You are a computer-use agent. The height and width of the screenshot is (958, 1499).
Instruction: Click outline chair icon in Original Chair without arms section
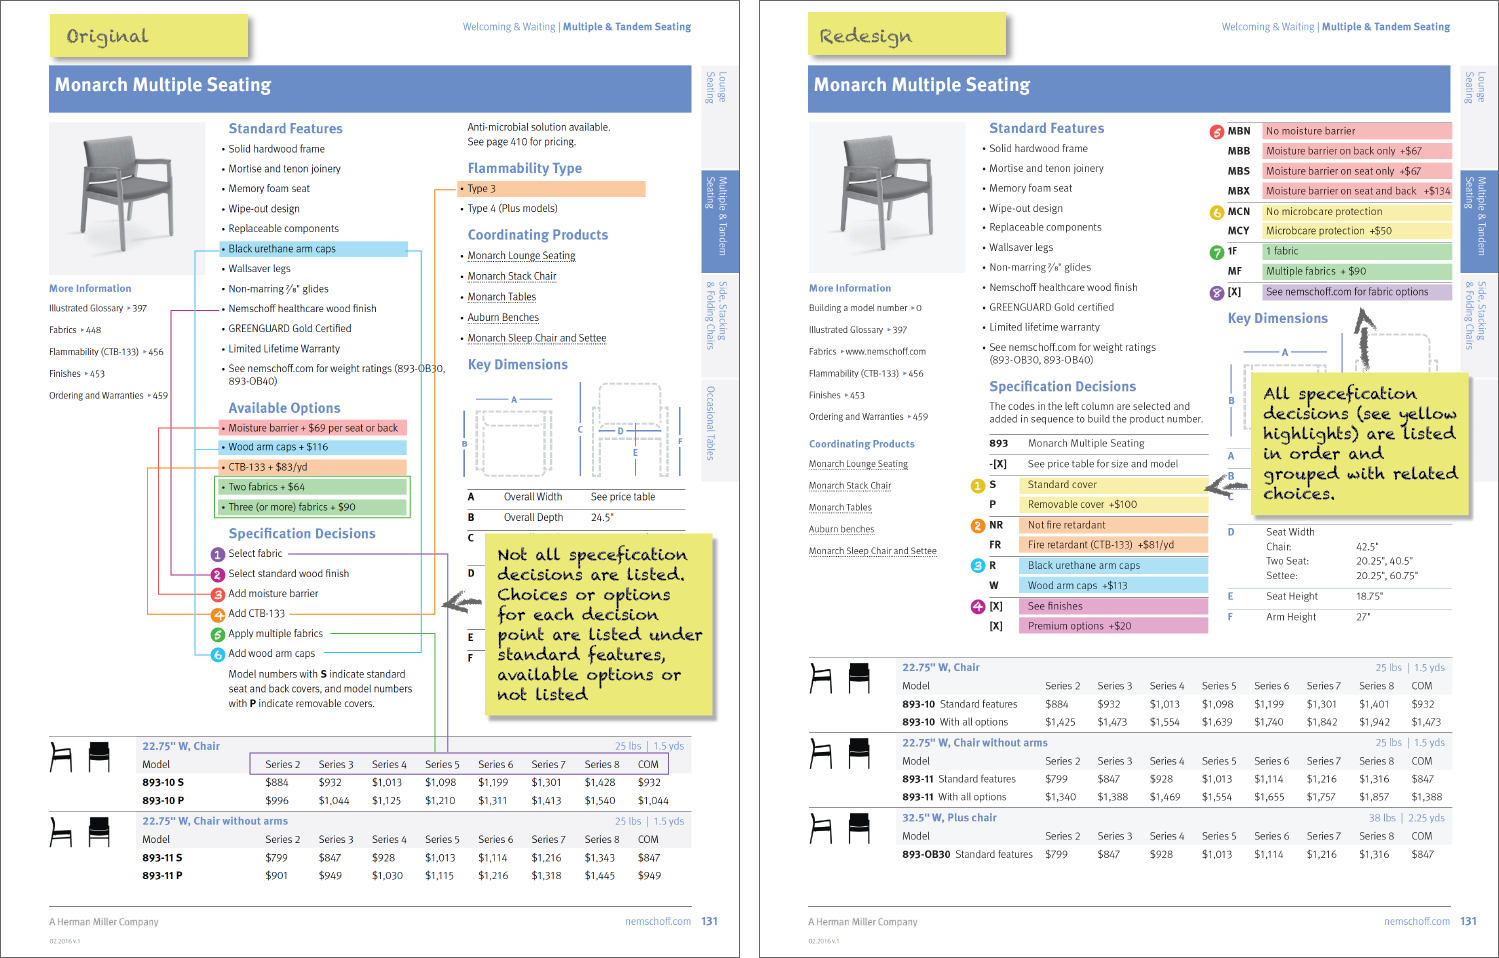[61, 832]
